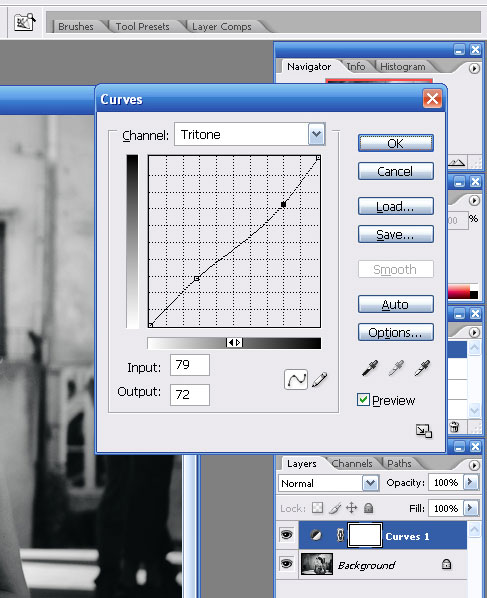This screenshot has height=598, width=487.
Task: Click the Load... button
Action: coord(395,206)
